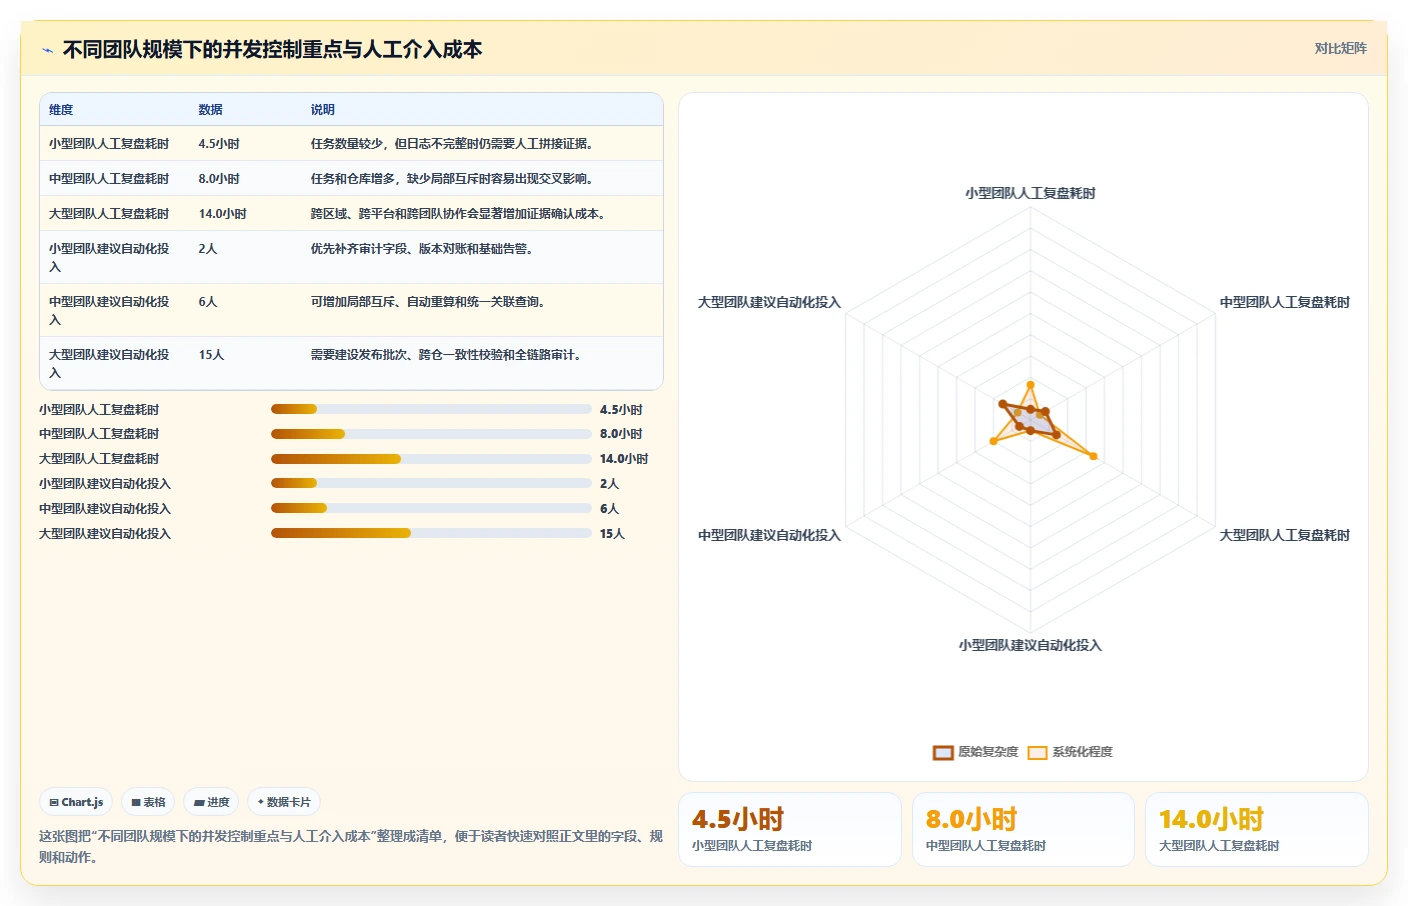
Task: Click the 中型团队建议自动化投入 progress bar
Action: click(x=431, y=508)
